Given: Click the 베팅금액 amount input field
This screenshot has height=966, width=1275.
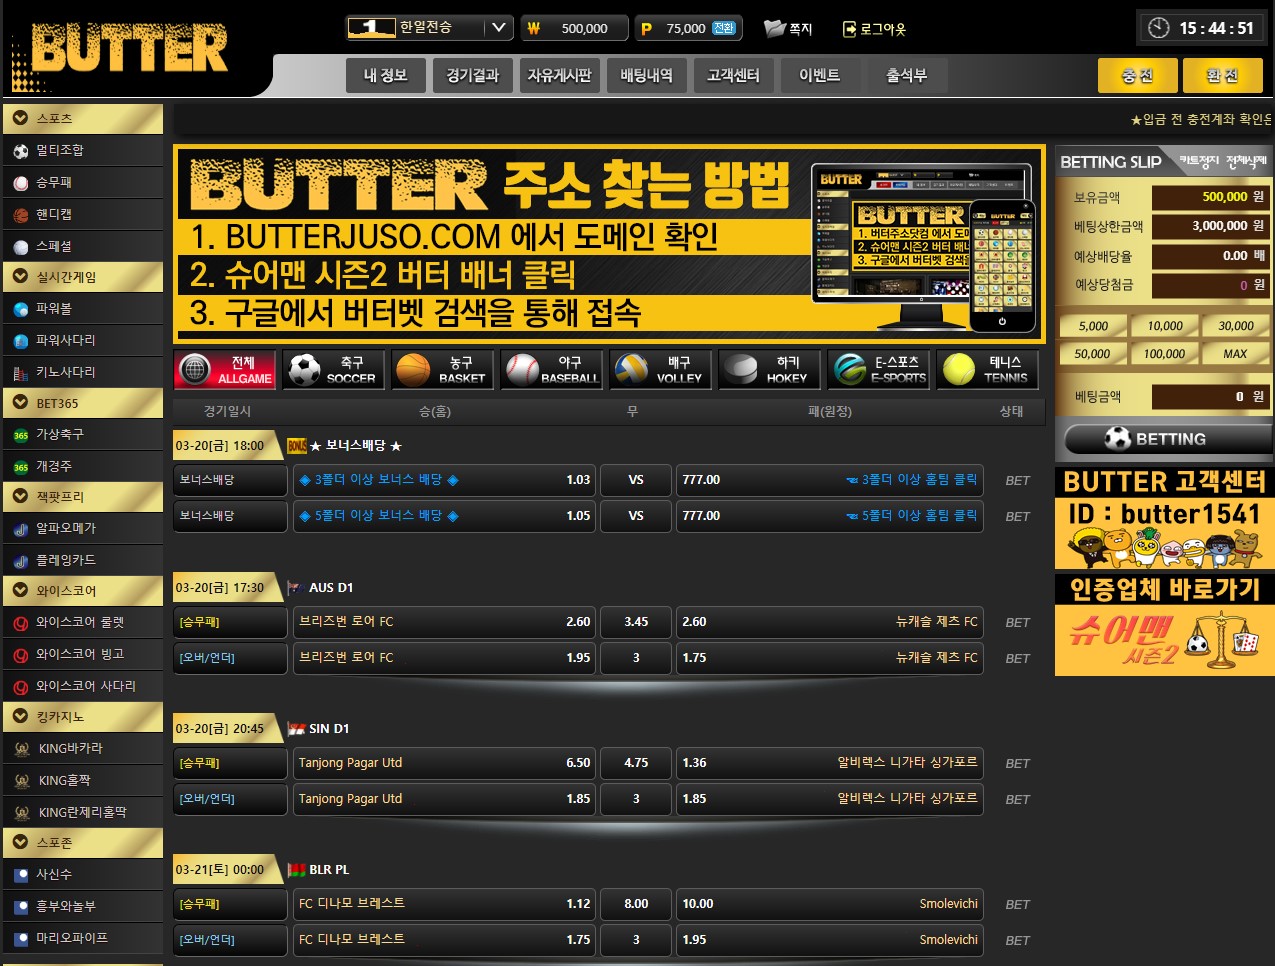Looking at the screenshot, I should [x=1209, y=397].
